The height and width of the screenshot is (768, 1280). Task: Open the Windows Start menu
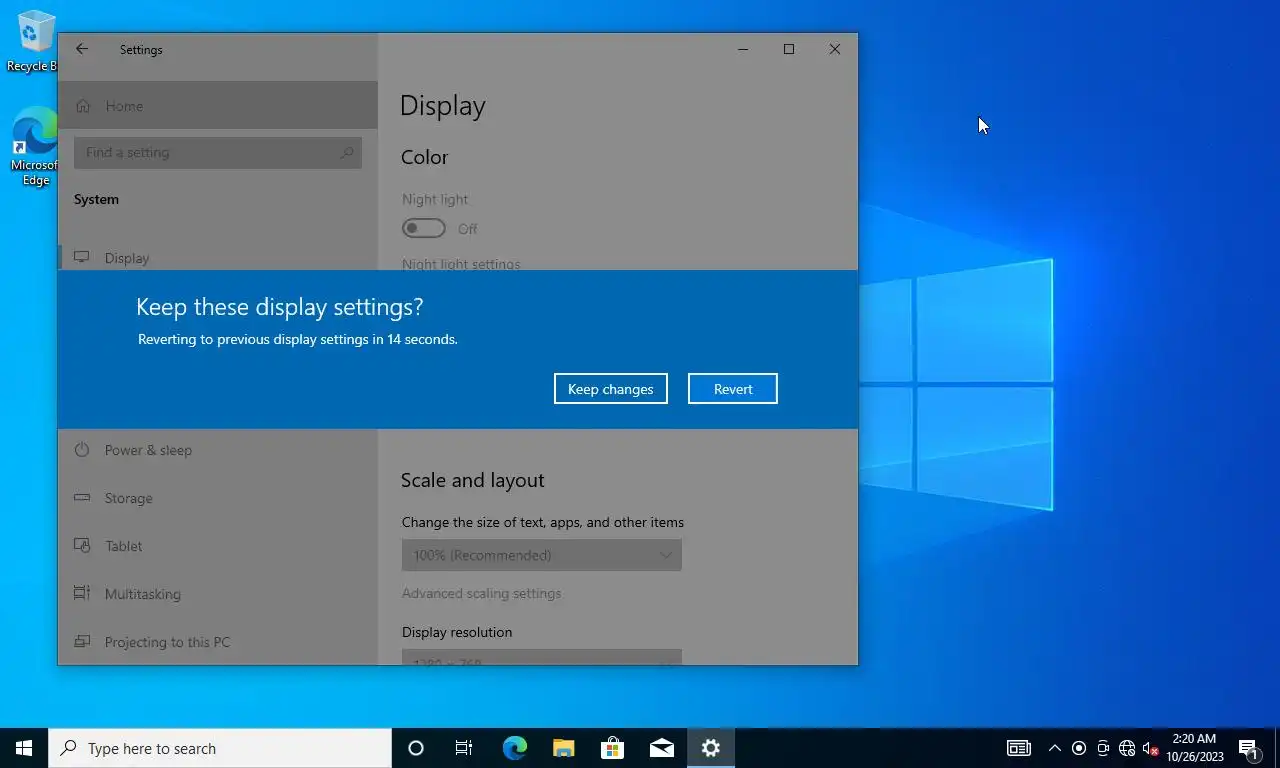tap(24, 748)
